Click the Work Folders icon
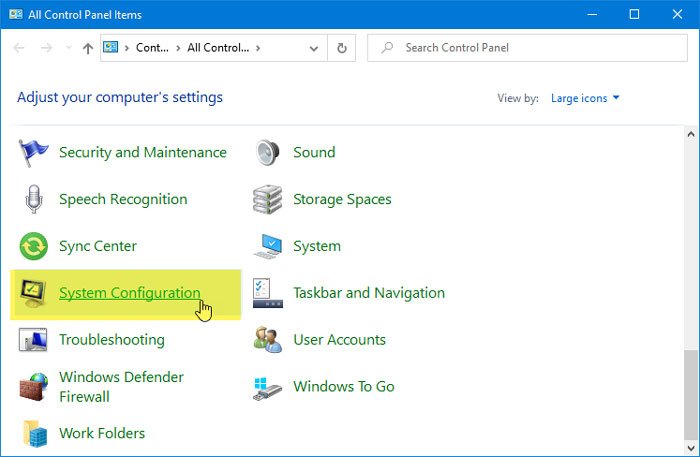This screenshot has height=457, width=700. [x=34, y=433]
